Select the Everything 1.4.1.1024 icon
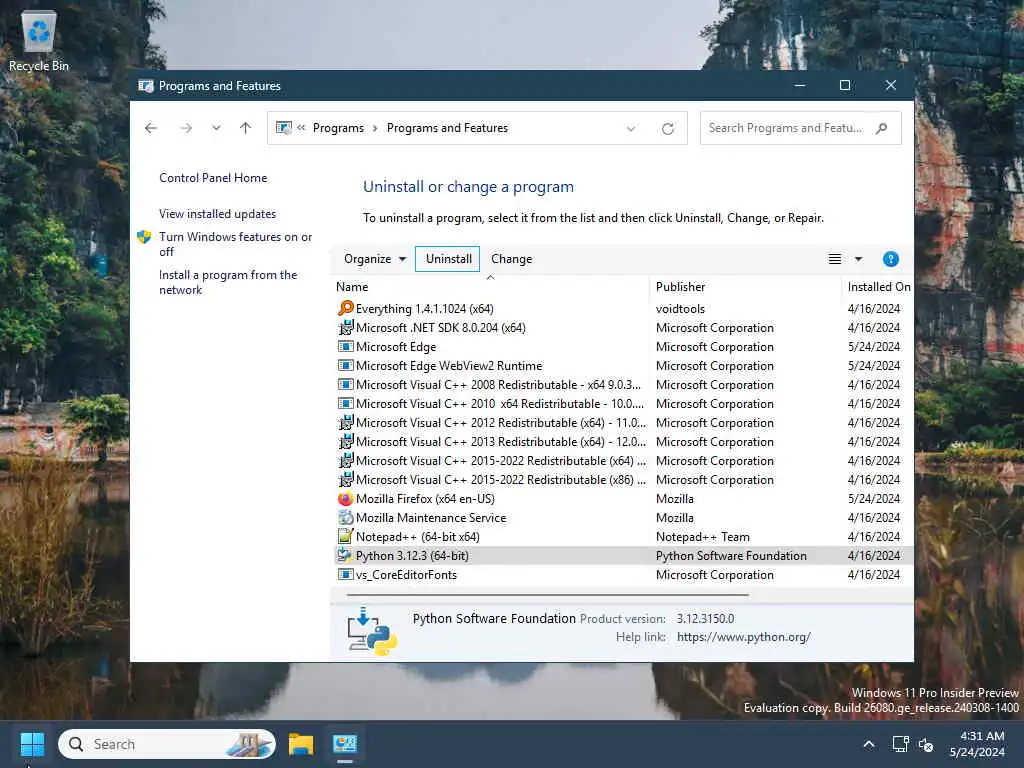This screenshot has height=768, width=1024. pos(345,308)
